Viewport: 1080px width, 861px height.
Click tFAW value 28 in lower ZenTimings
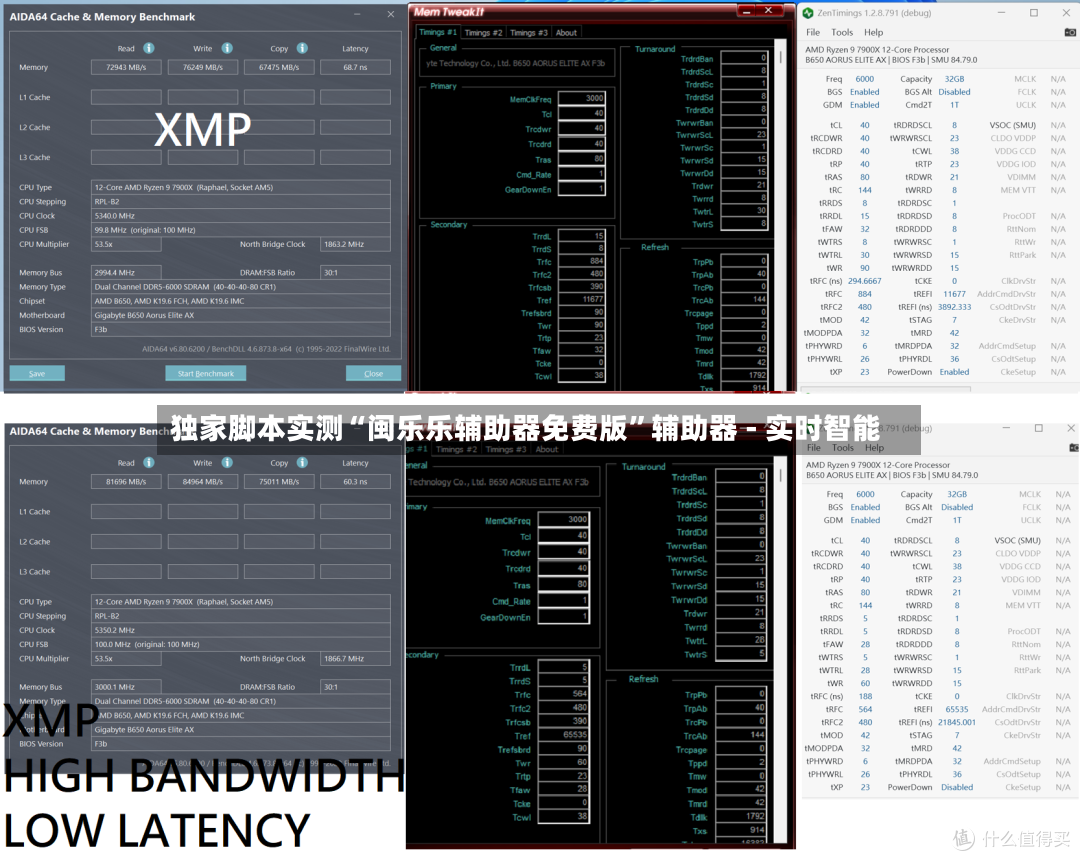pyautogui.click(x=865, y=645)
